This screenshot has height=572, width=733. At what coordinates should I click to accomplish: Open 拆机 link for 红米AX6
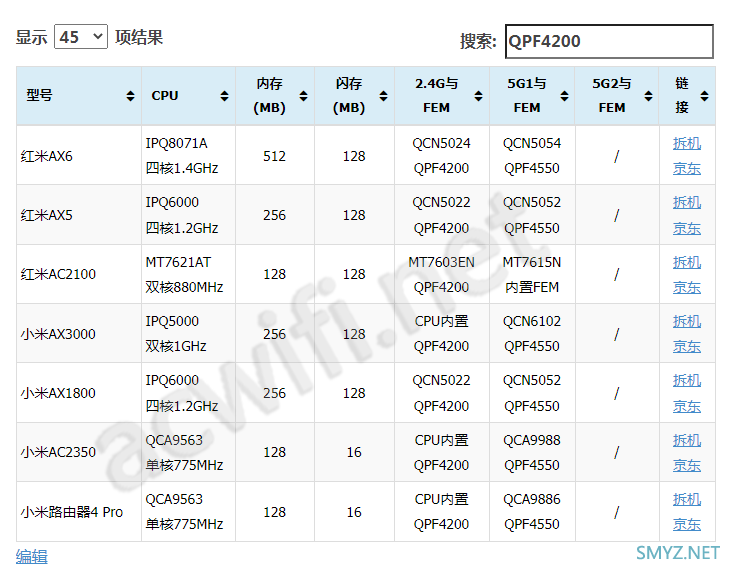point(687,143)
